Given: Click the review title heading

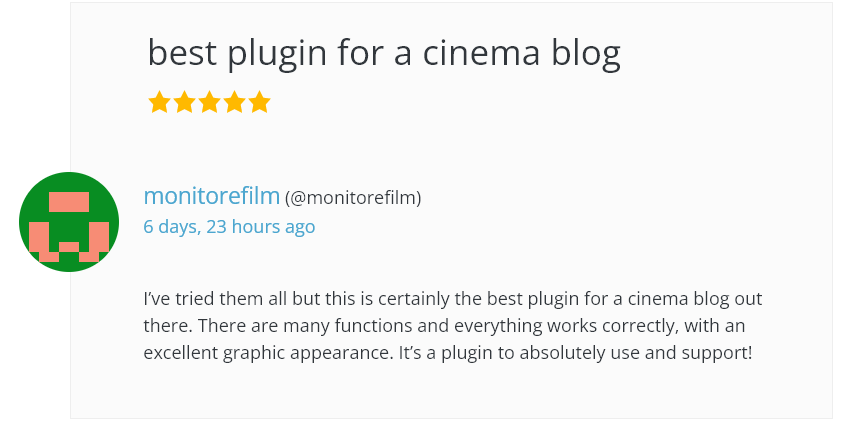Looking at the screenshot, I should tap(384, 53).
